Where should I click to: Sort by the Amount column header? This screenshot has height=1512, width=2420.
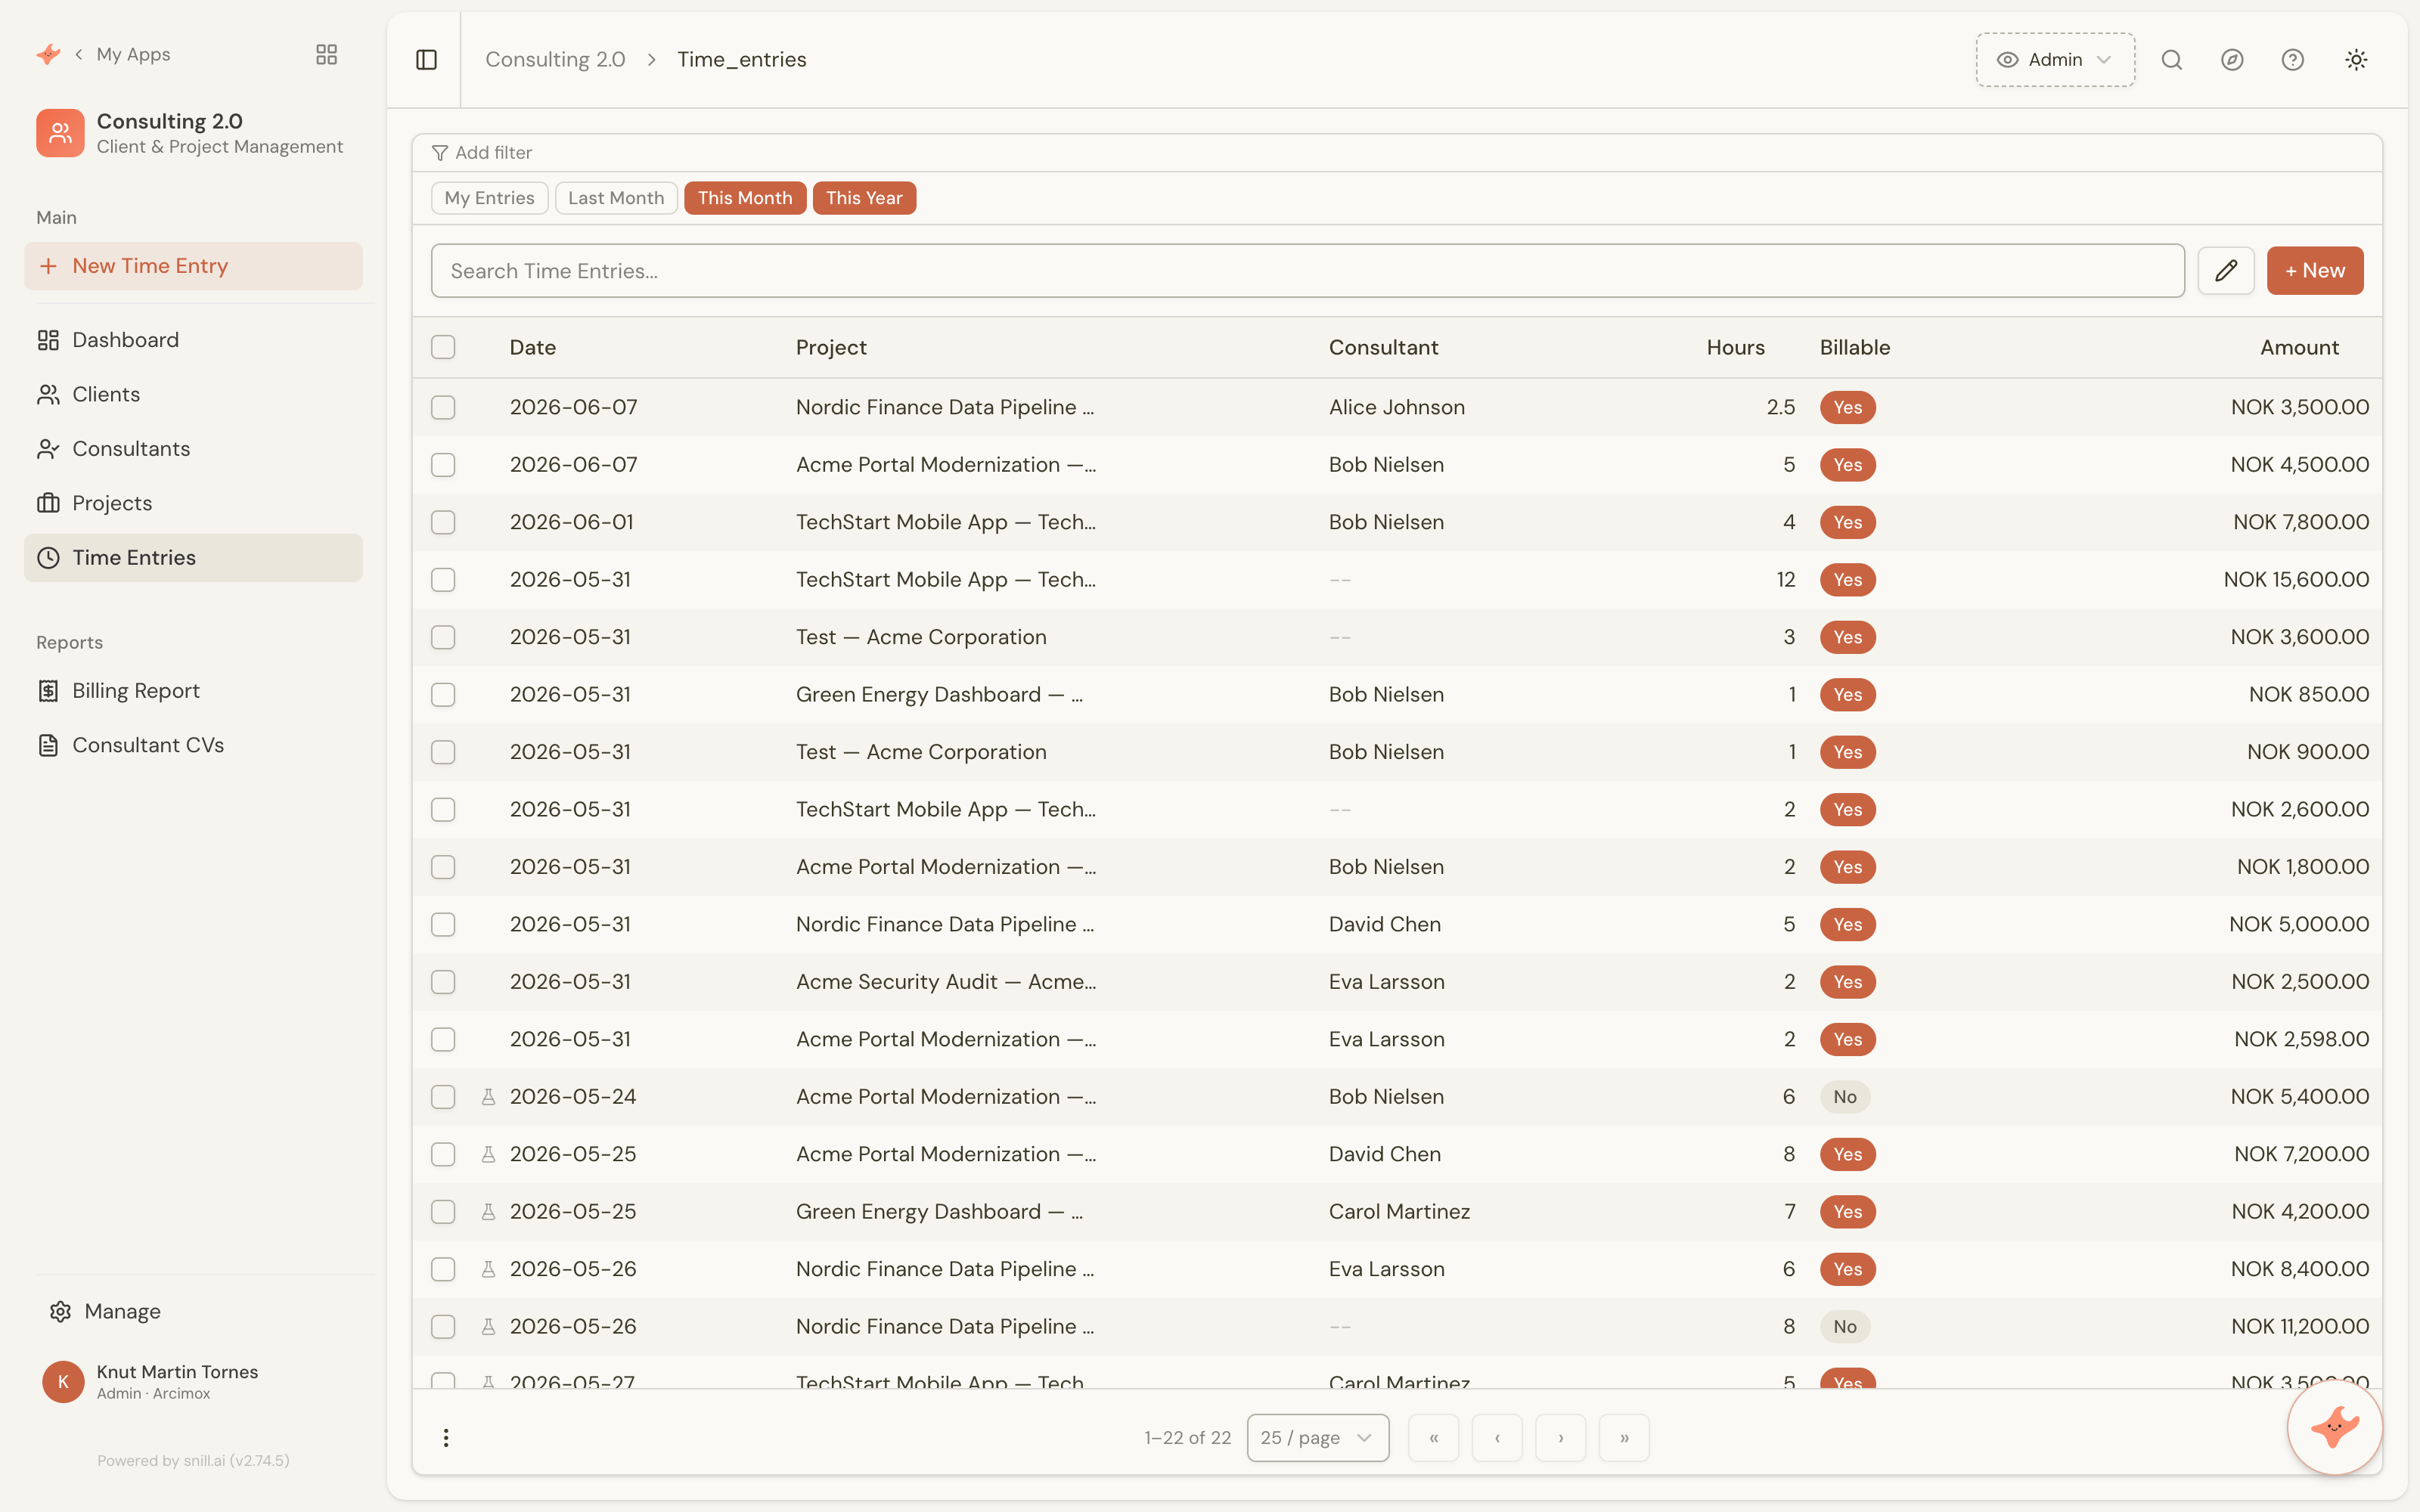click(x=2299, y=347)
